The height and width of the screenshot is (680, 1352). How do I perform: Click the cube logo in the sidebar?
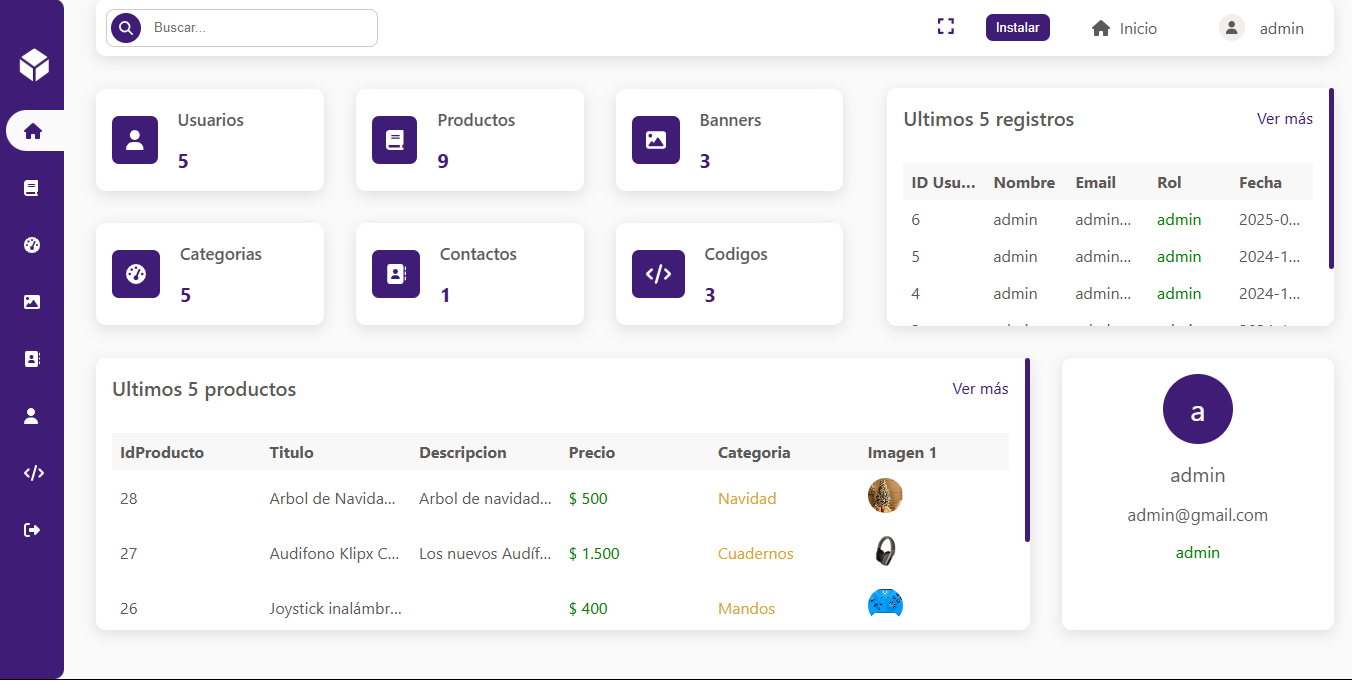pos(33,65)
